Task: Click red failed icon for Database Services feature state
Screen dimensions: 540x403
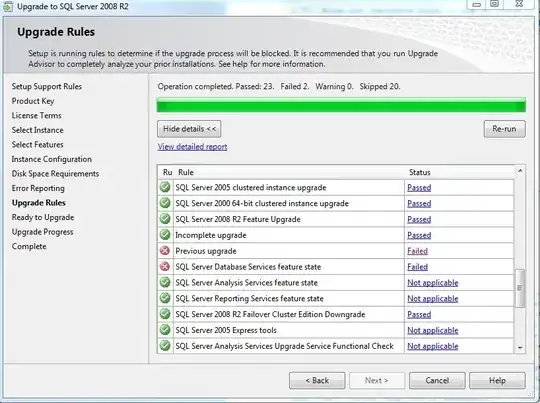Action: coord(165,267)
